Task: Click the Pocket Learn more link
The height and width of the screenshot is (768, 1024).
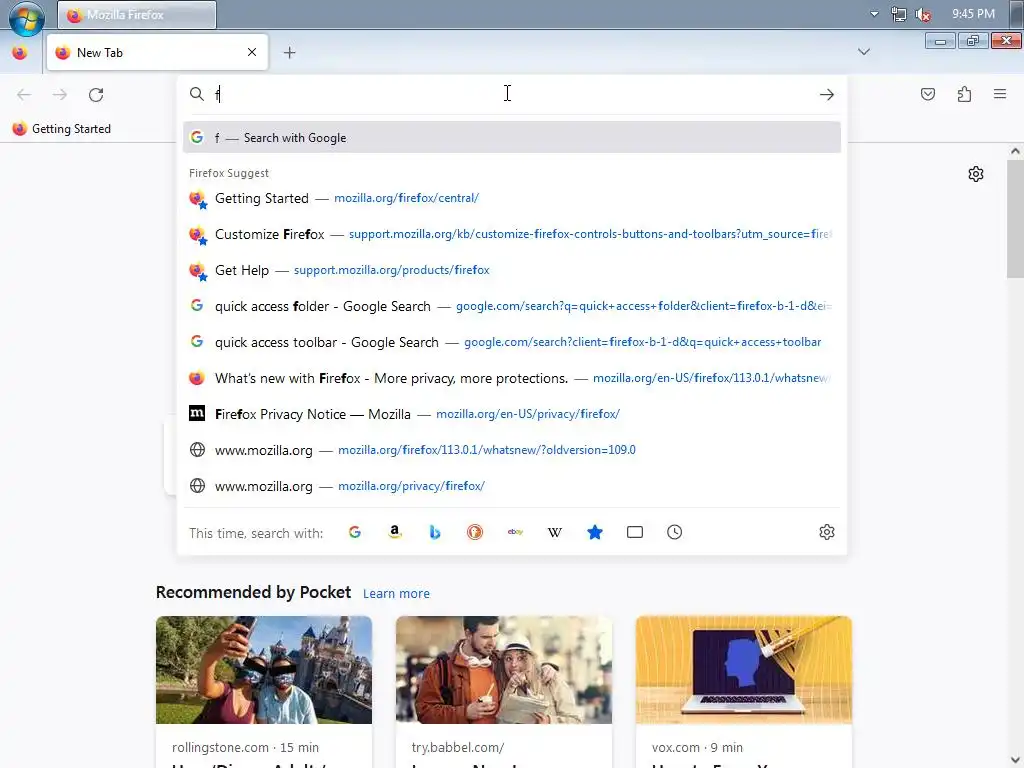Action: tap(396, 594)
